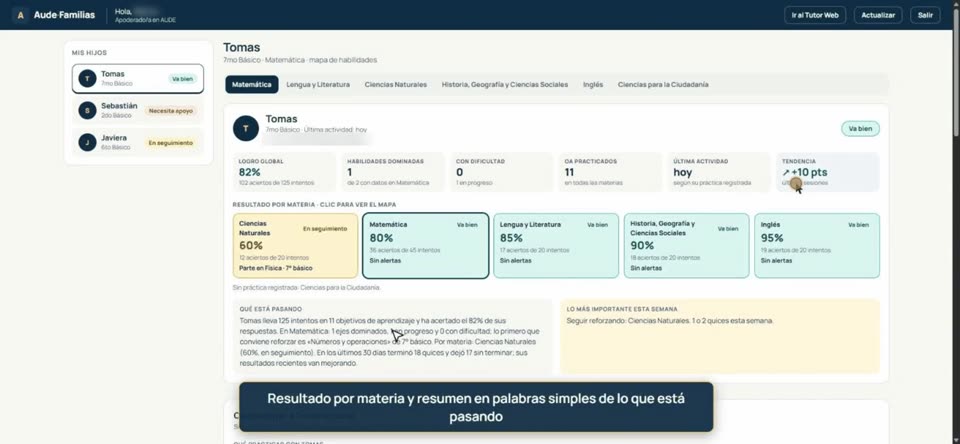Select Tomas in Mis Hijos list

point(138,78)
